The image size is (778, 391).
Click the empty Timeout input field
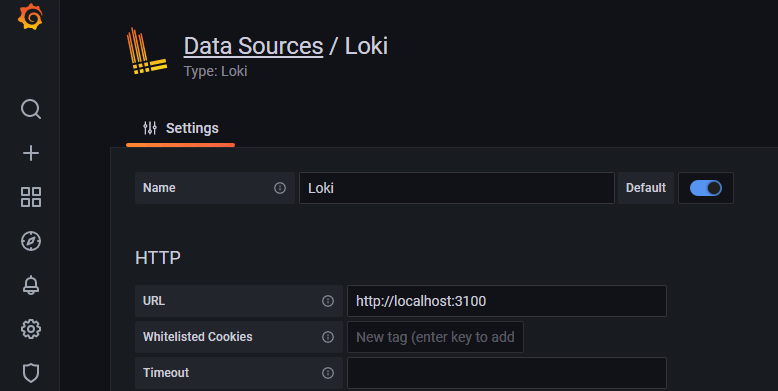coord(507,373)
